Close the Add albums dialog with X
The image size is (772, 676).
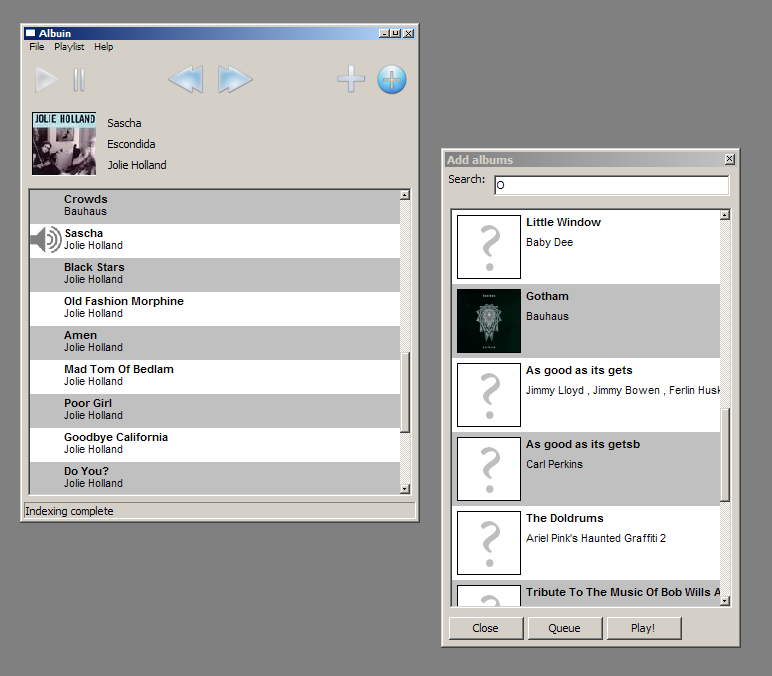tap(730, 159)
